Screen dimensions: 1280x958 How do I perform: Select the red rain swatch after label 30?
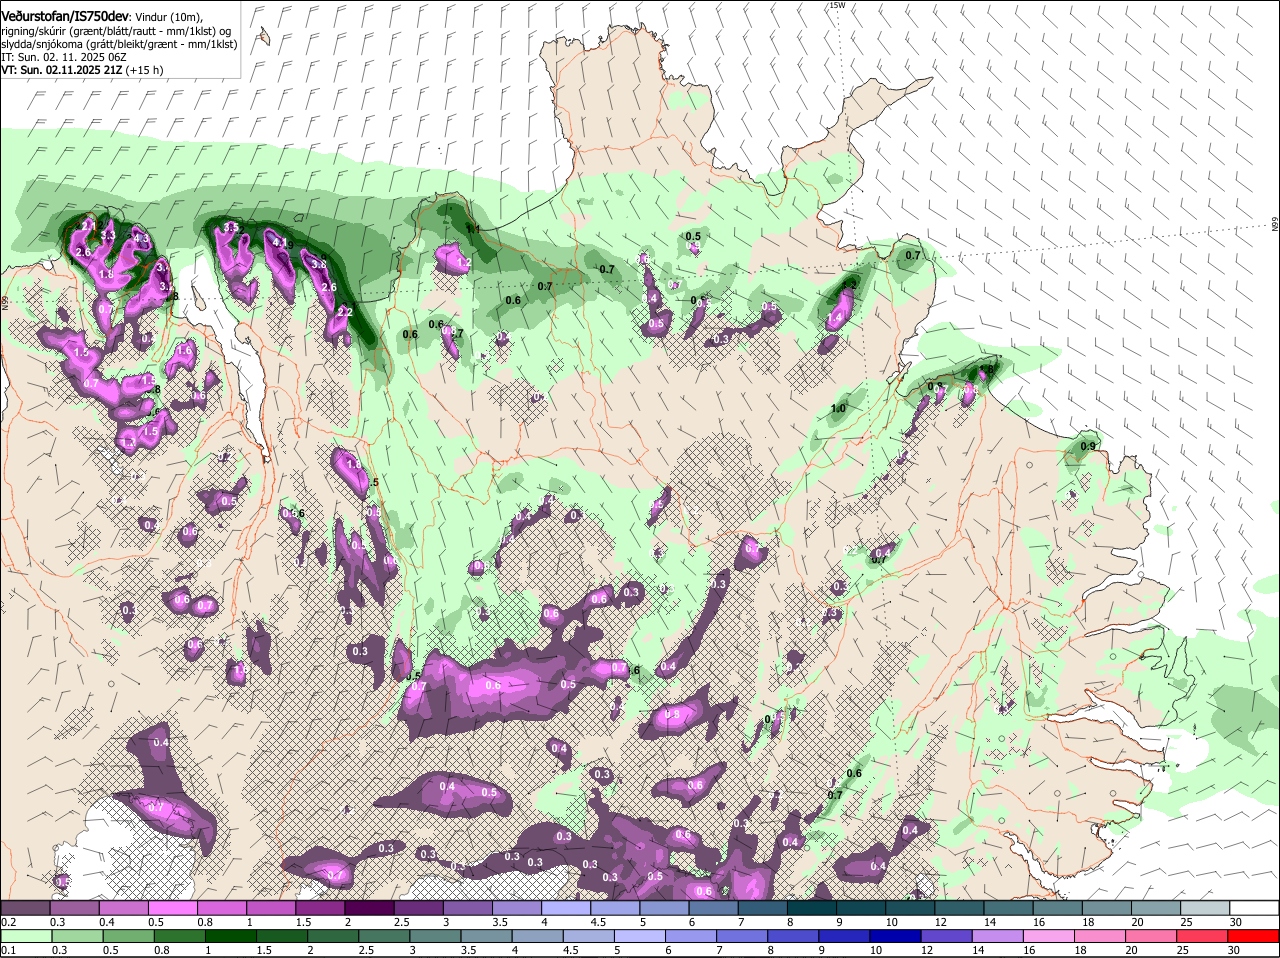(1255, 936)
